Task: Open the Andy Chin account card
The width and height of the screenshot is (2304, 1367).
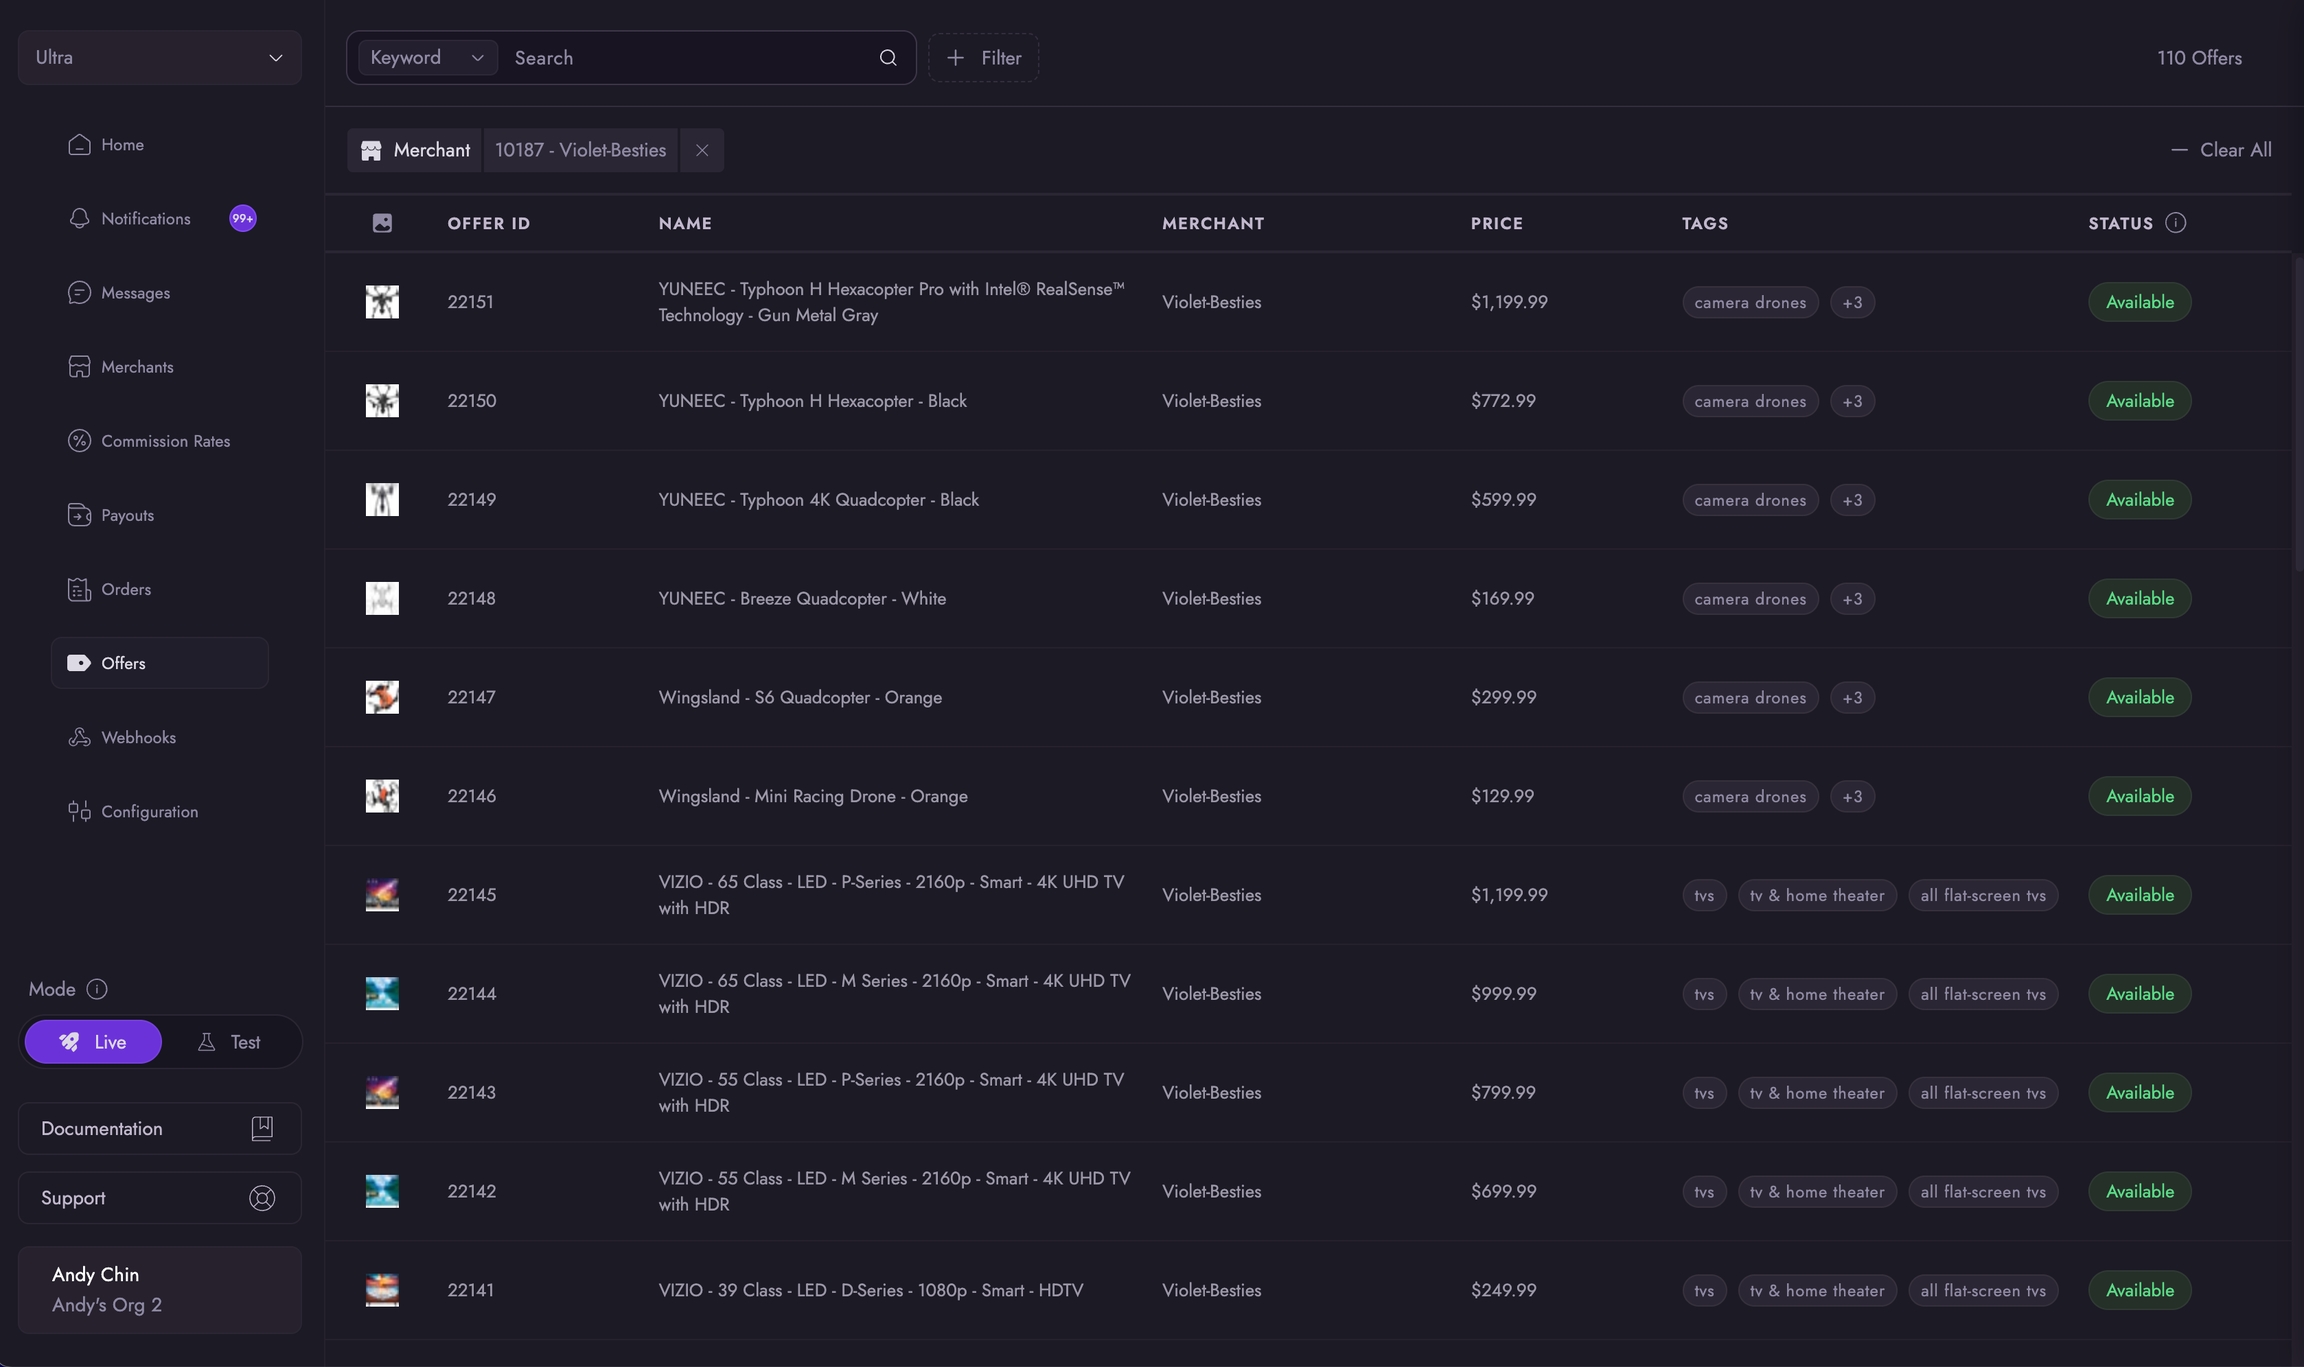Action: [x=159, y=1289]
